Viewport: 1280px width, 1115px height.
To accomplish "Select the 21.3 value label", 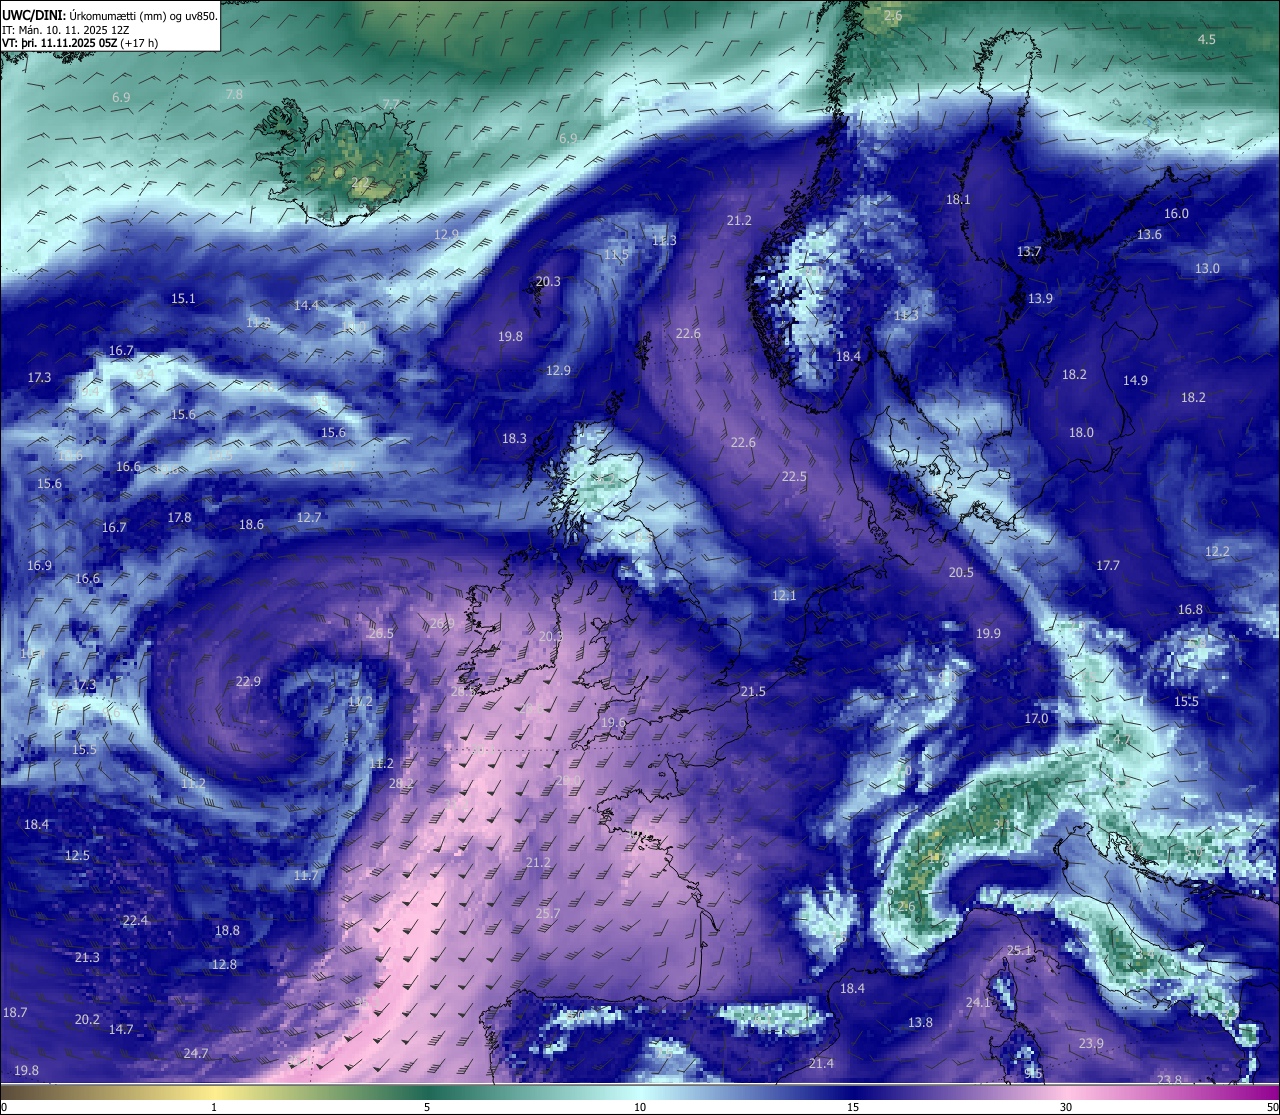I will pyautogui.click(x=87, y=957).
